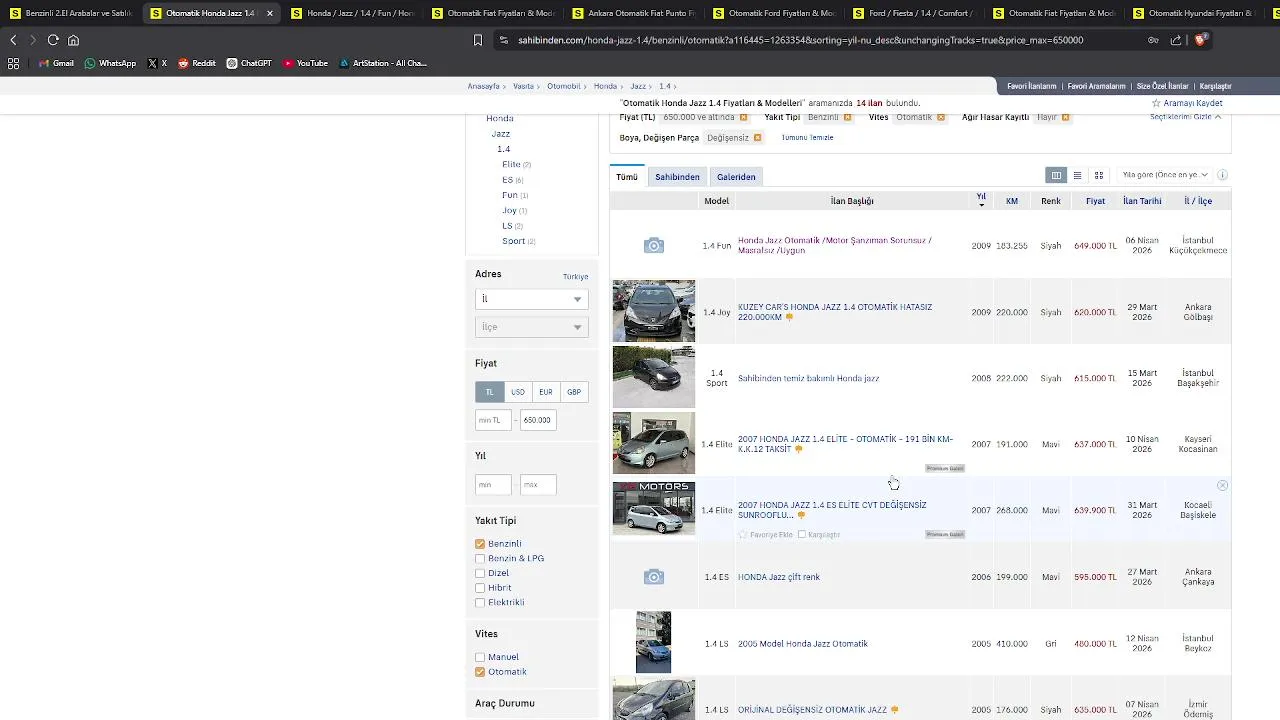The height and width of the screenshot is (720, 1280).
Task: Switch to Otomatik Hyundai Fiyatları browser tab
Action: pyautogui.click(x=1194, y=13)
